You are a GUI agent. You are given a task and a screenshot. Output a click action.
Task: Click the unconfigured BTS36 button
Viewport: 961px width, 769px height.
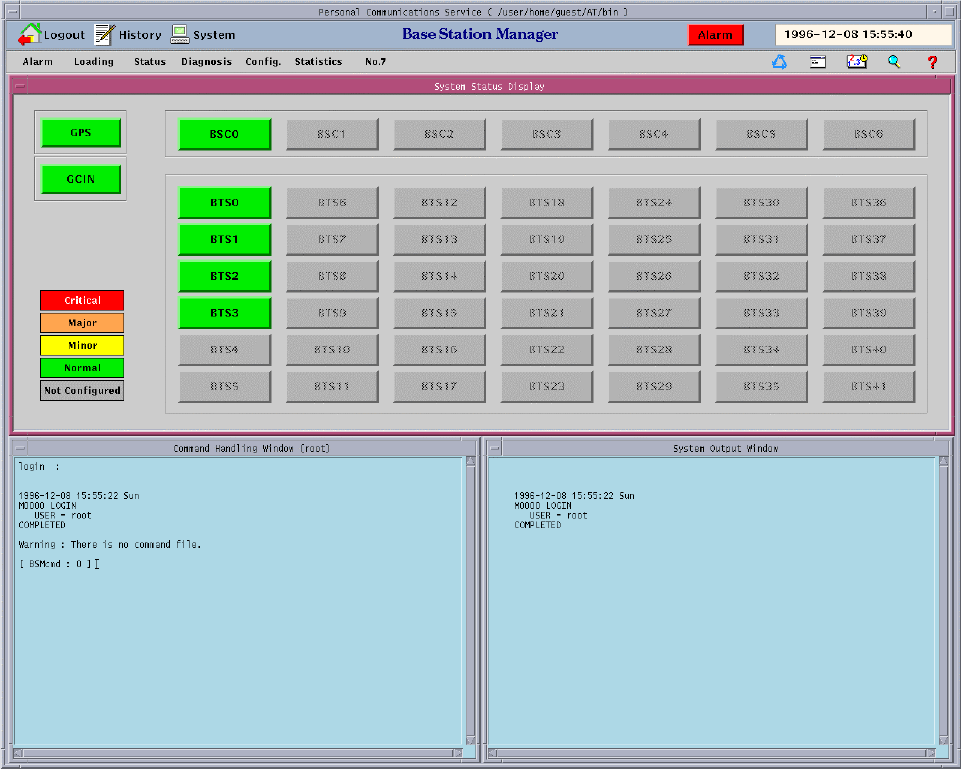coord(868,203)
